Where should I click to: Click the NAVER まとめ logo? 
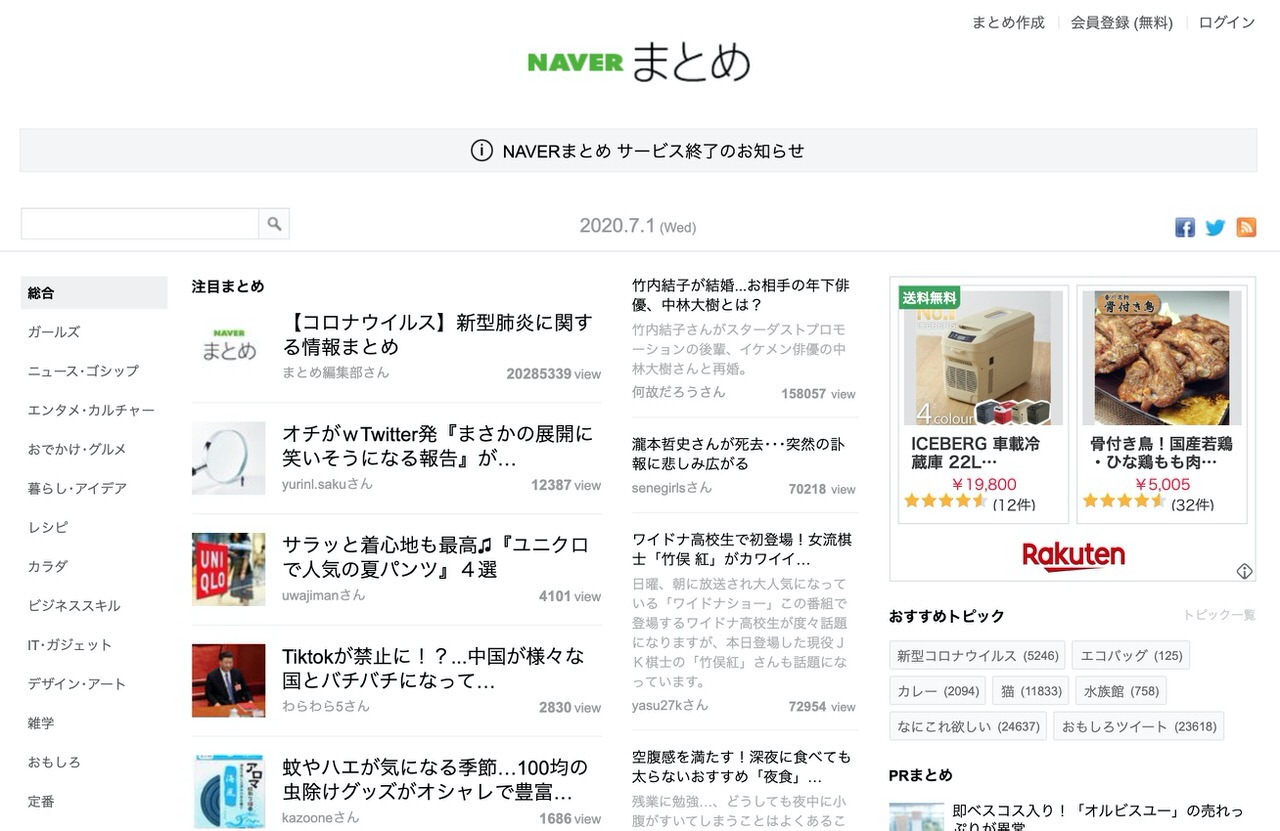(x=639, y=62)
